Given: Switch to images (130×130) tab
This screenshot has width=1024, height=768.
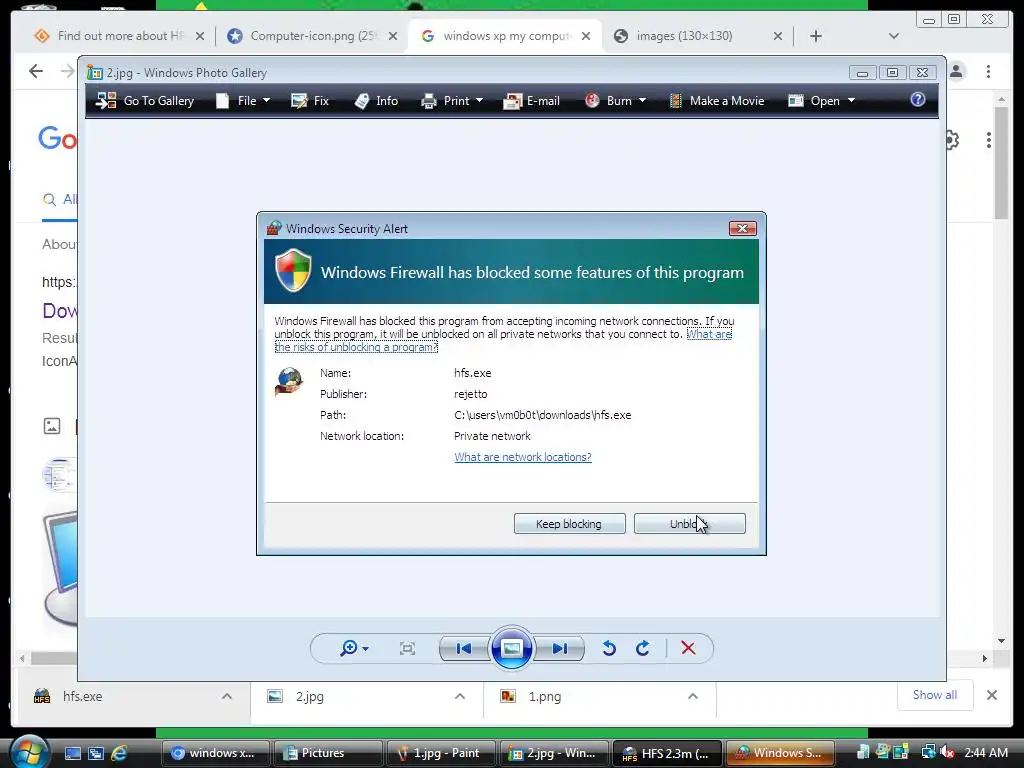Looking at the screenshot, I should point(686,36).
